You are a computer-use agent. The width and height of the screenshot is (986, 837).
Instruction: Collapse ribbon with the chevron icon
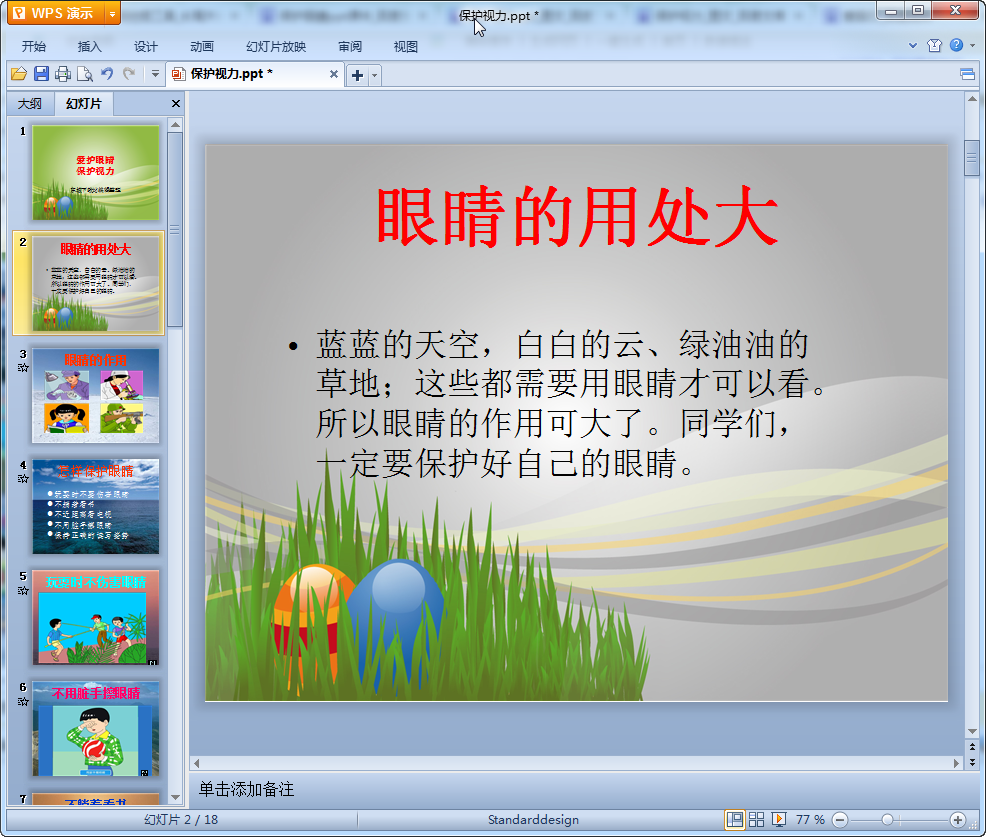point(913,45)
